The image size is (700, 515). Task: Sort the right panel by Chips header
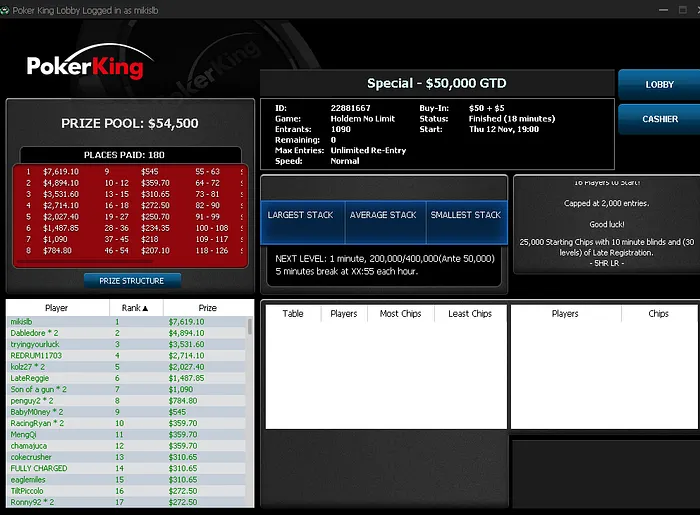pos(658,313)
